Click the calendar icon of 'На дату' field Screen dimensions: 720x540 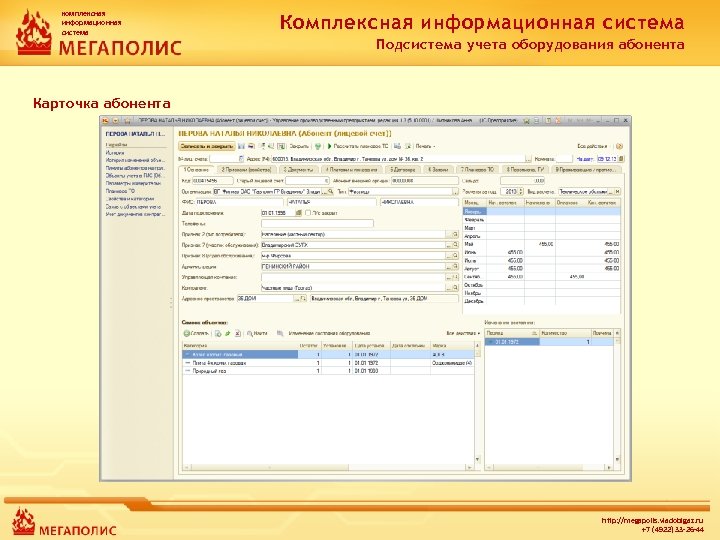point(621,158)
